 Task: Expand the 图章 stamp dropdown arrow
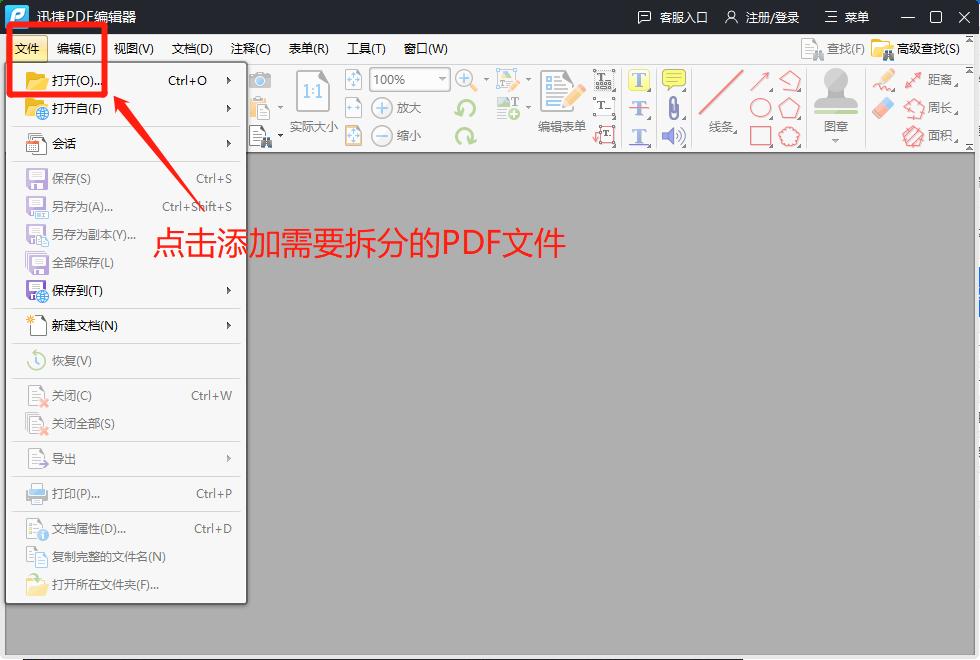[x=837, y=139]
